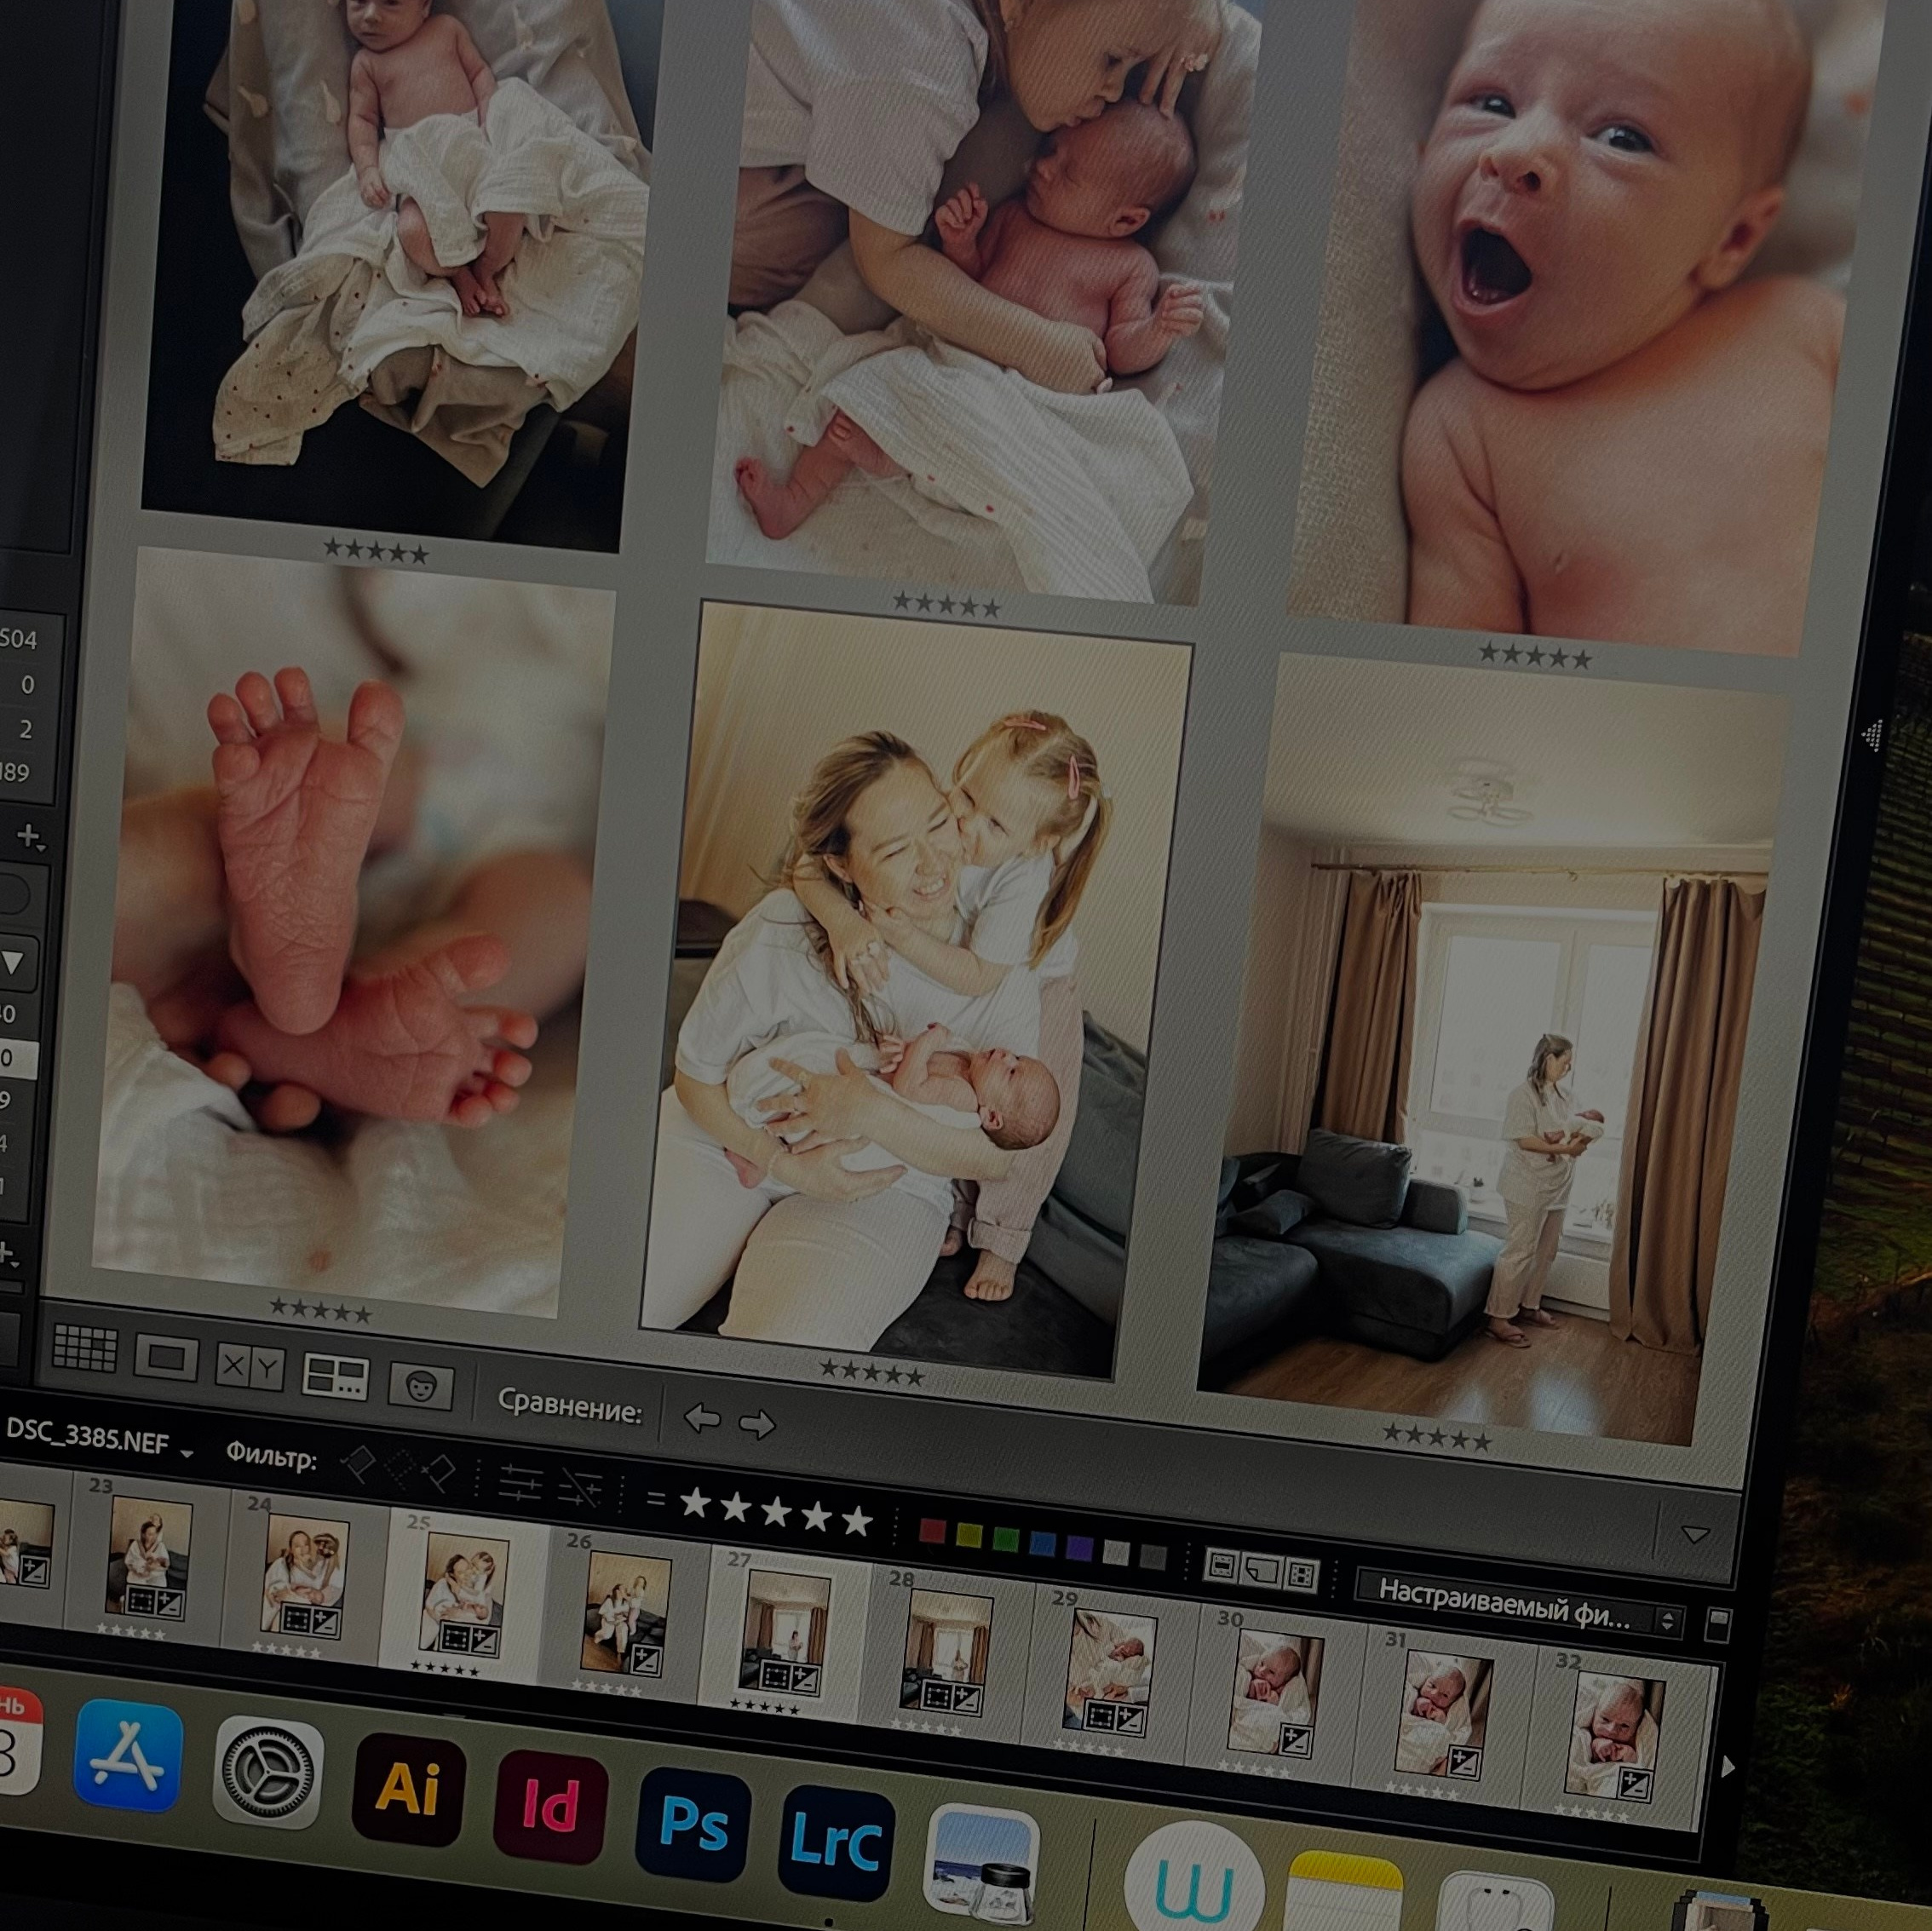
Task: Switch to Grid view icon
Action: click(85, 1348)
